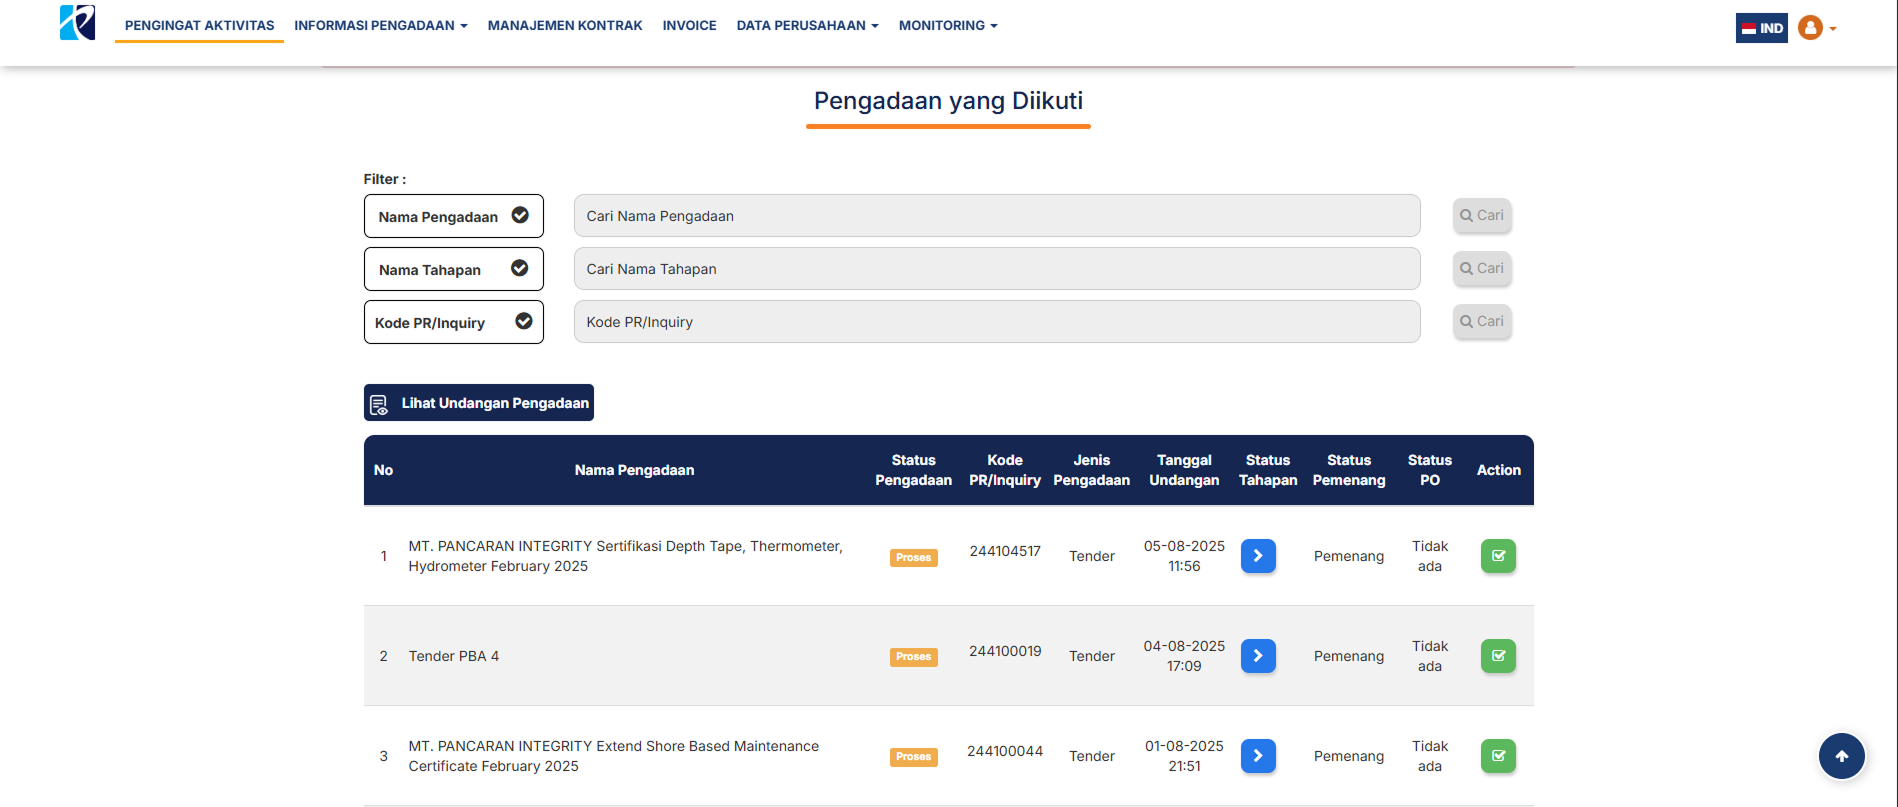Open the Manajemen Kontrak menu
Viewport: 1898px width, 807px height.
[x=565, y=26]
